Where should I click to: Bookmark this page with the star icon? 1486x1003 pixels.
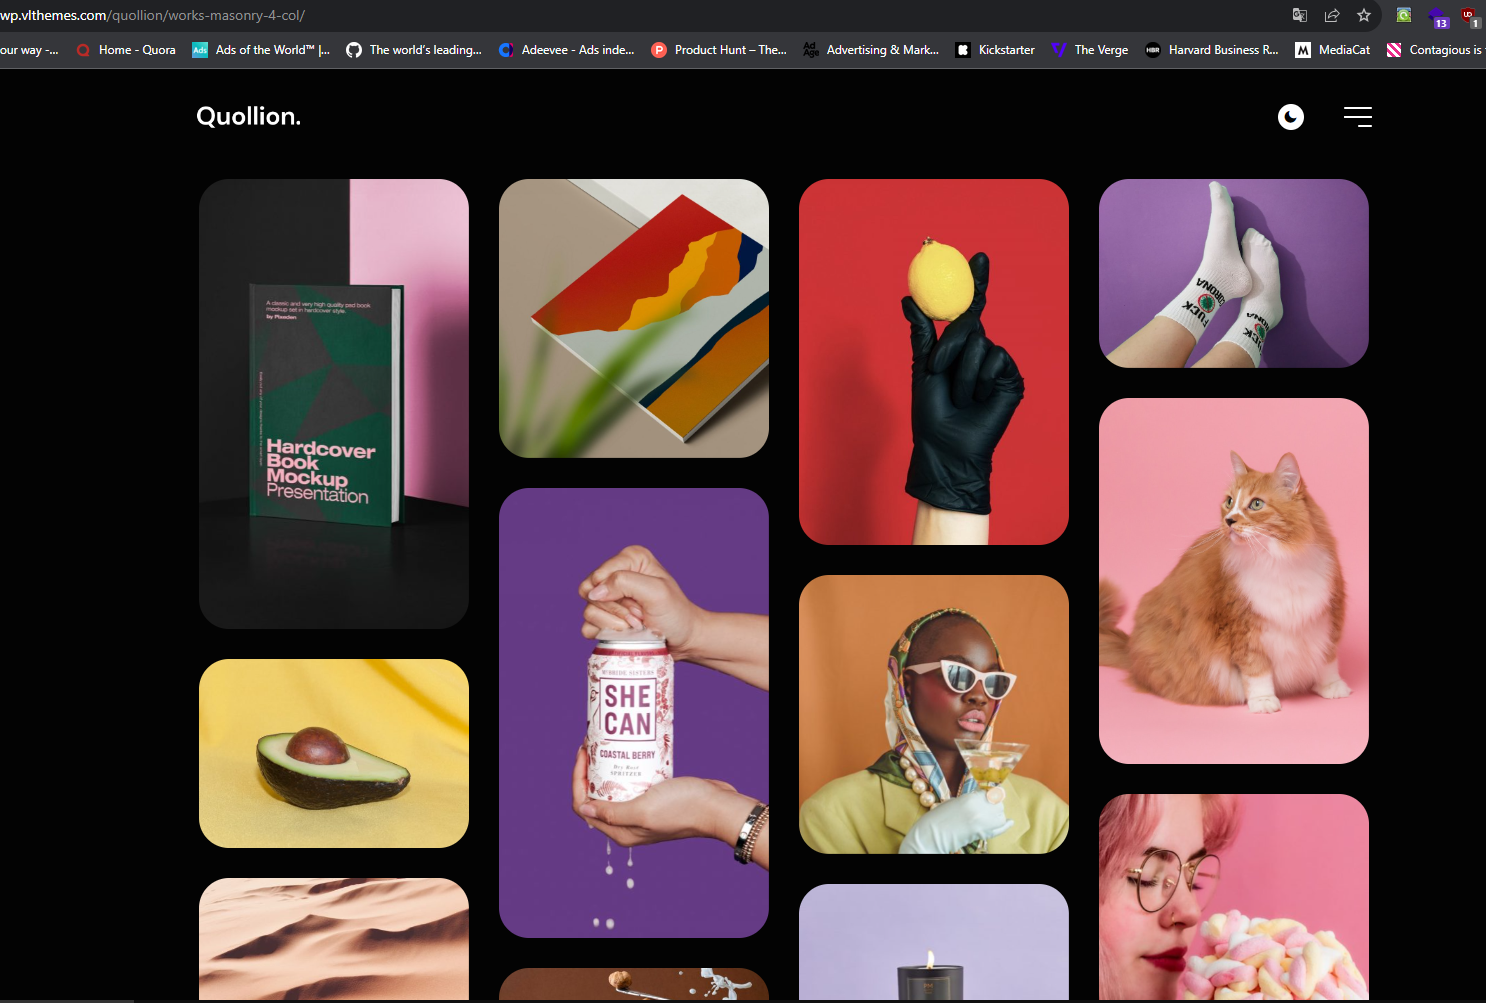[1364, 15]
